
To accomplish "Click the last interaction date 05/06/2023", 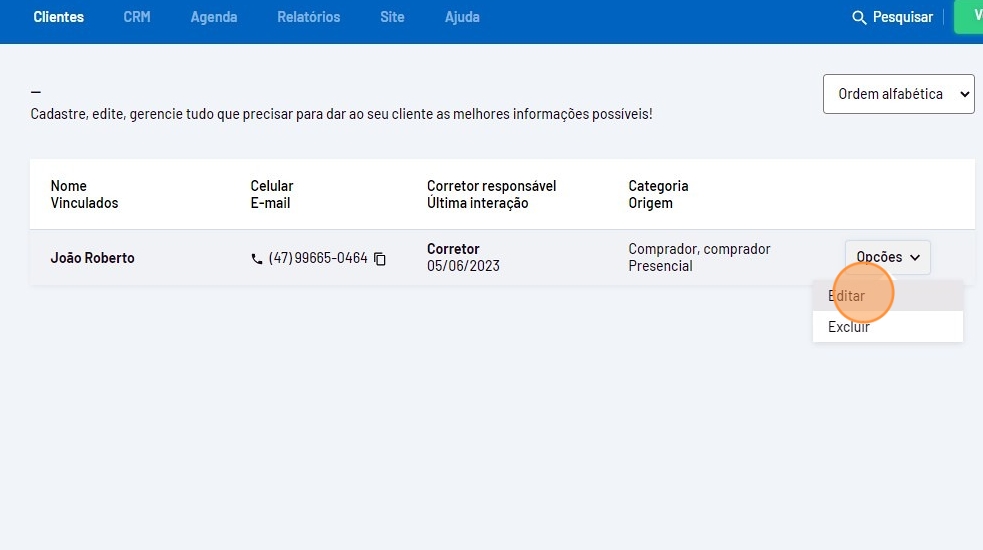I will point(463,266).
